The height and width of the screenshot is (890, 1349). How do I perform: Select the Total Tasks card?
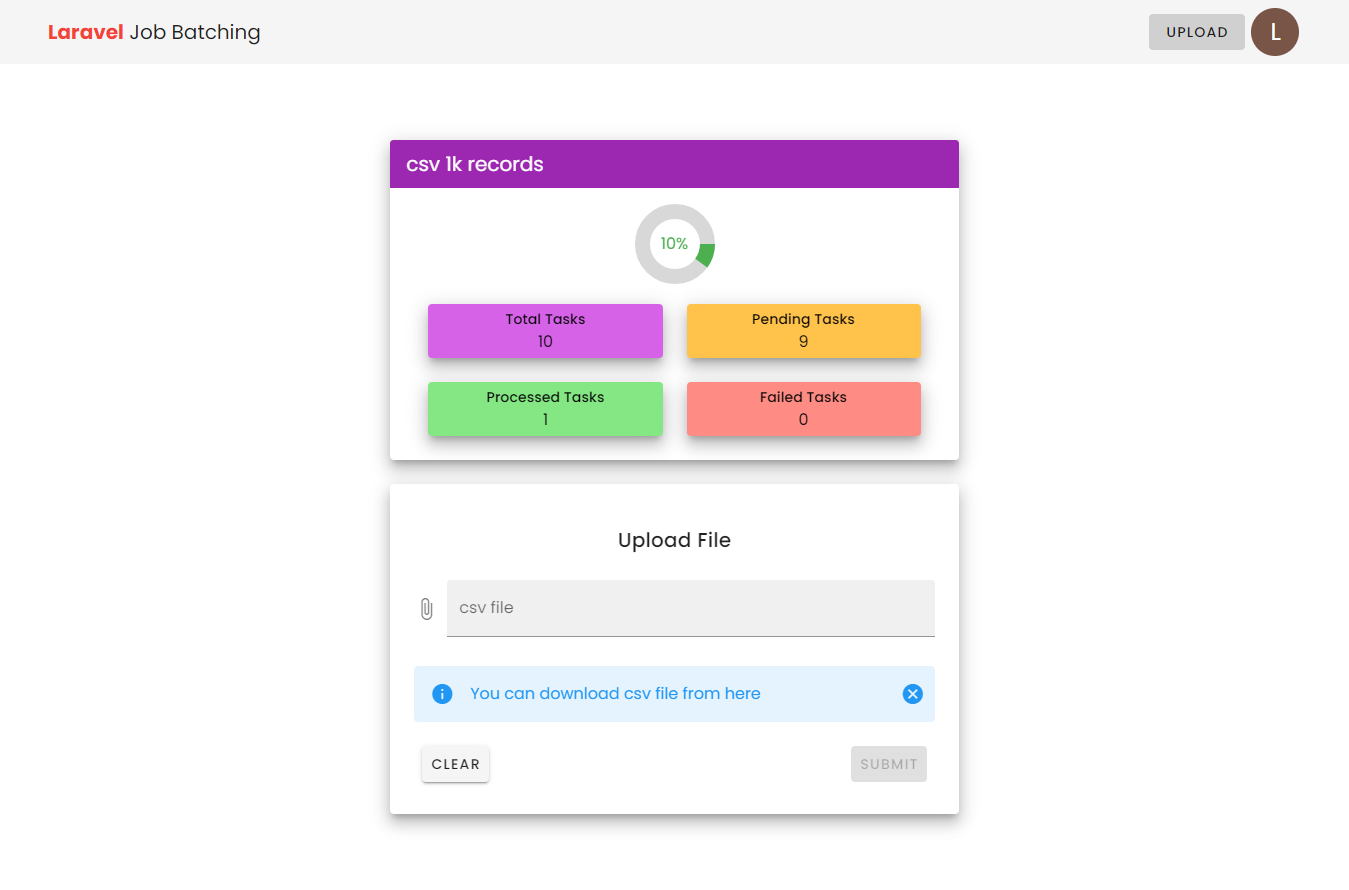point(545,330)
